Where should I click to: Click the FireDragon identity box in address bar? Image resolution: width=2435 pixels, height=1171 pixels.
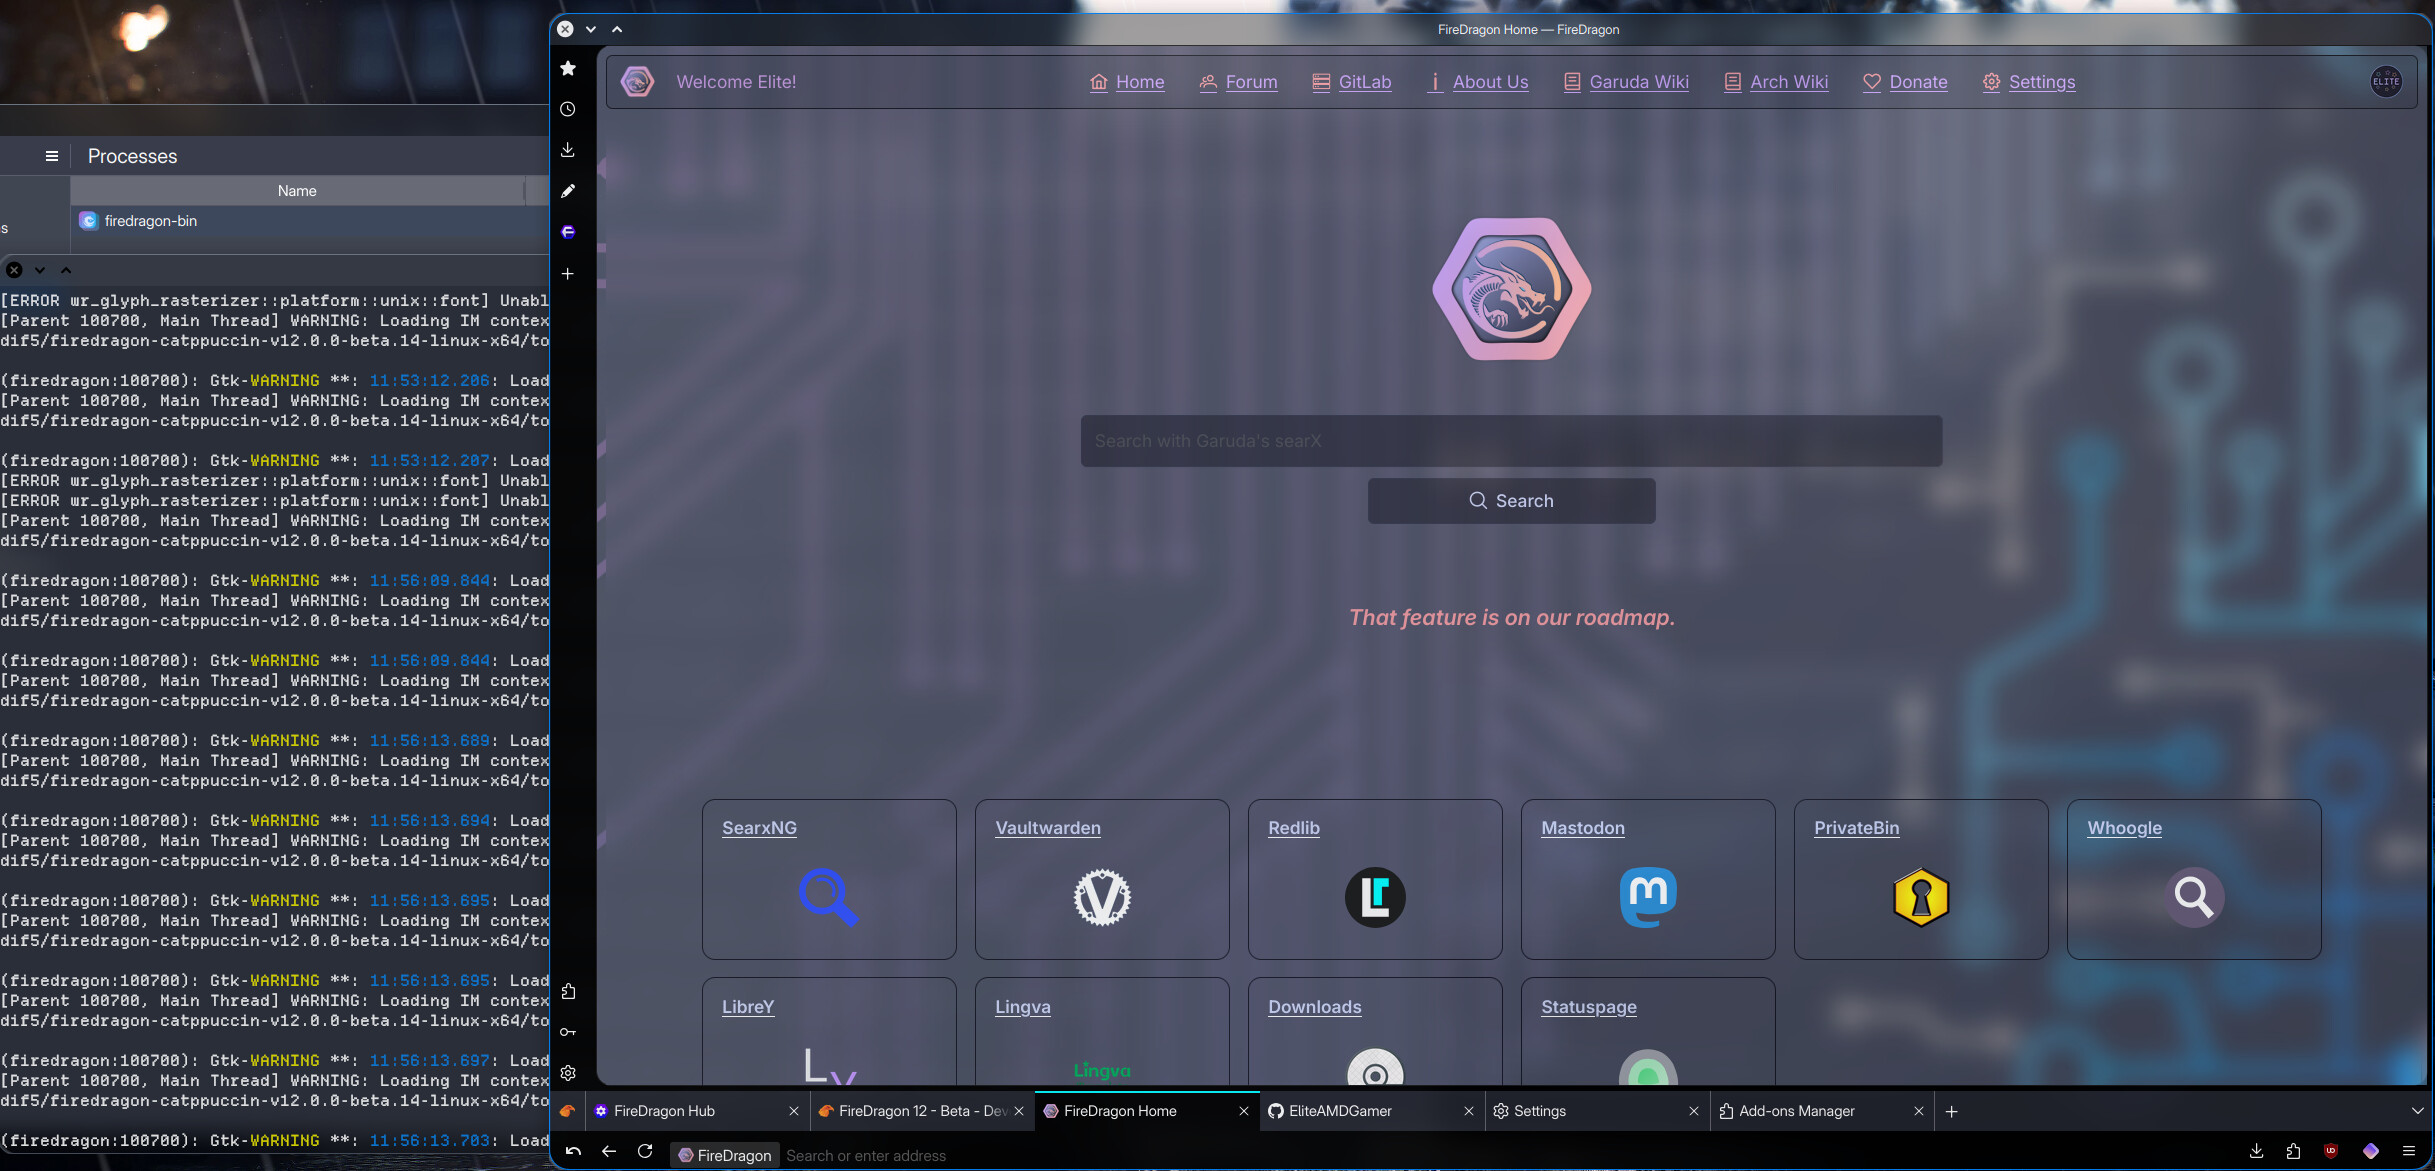click(725, 1155)
